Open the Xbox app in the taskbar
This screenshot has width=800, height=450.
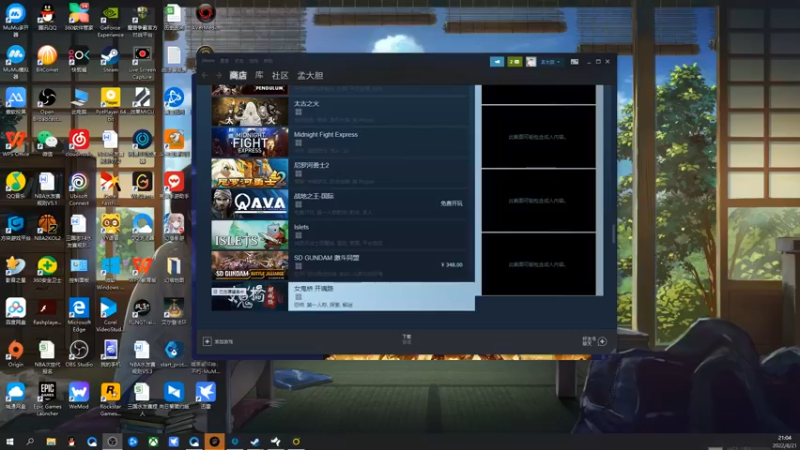click(x=153, y=441)
